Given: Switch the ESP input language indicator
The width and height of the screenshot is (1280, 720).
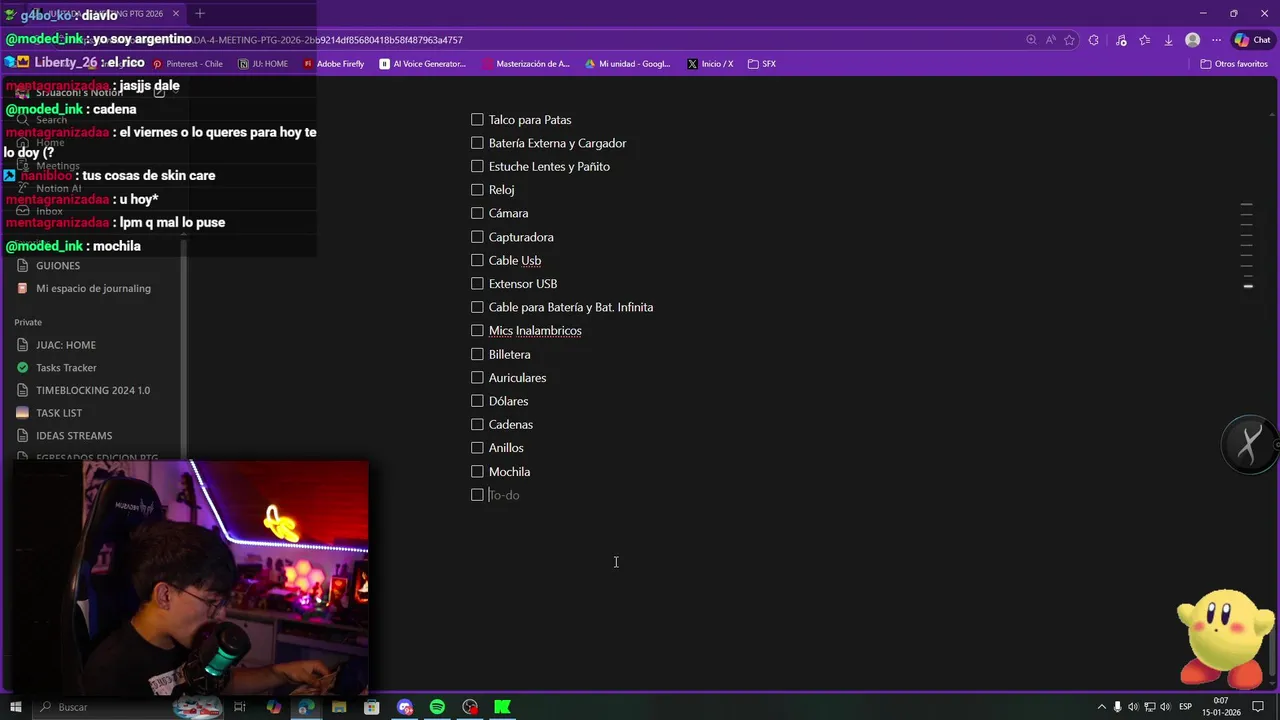Looking at the screenshot, I should (1186, 707).
